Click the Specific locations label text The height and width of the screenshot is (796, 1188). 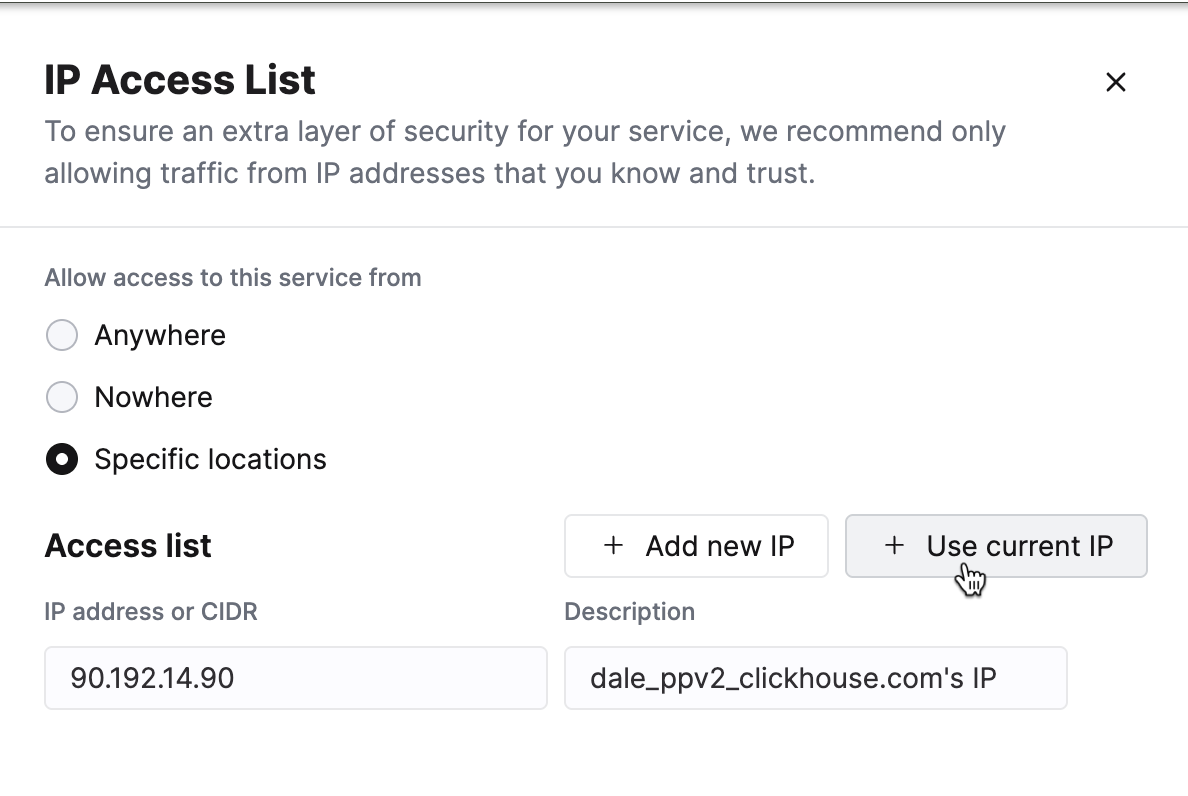[x=209, y=459]
